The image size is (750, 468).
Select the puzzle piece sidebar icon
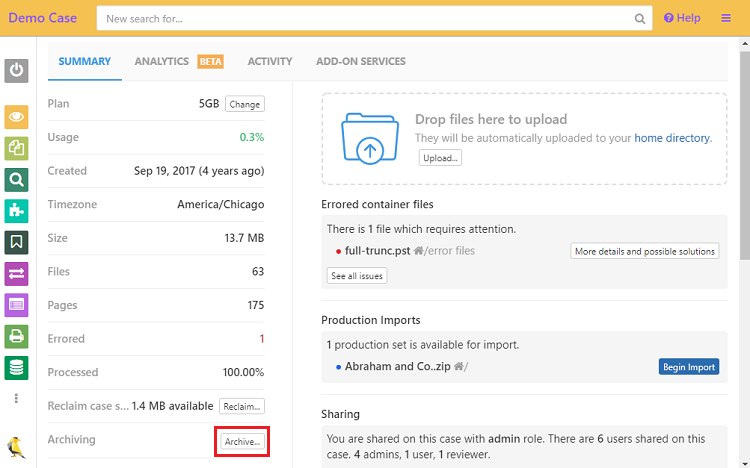point(17,211)
